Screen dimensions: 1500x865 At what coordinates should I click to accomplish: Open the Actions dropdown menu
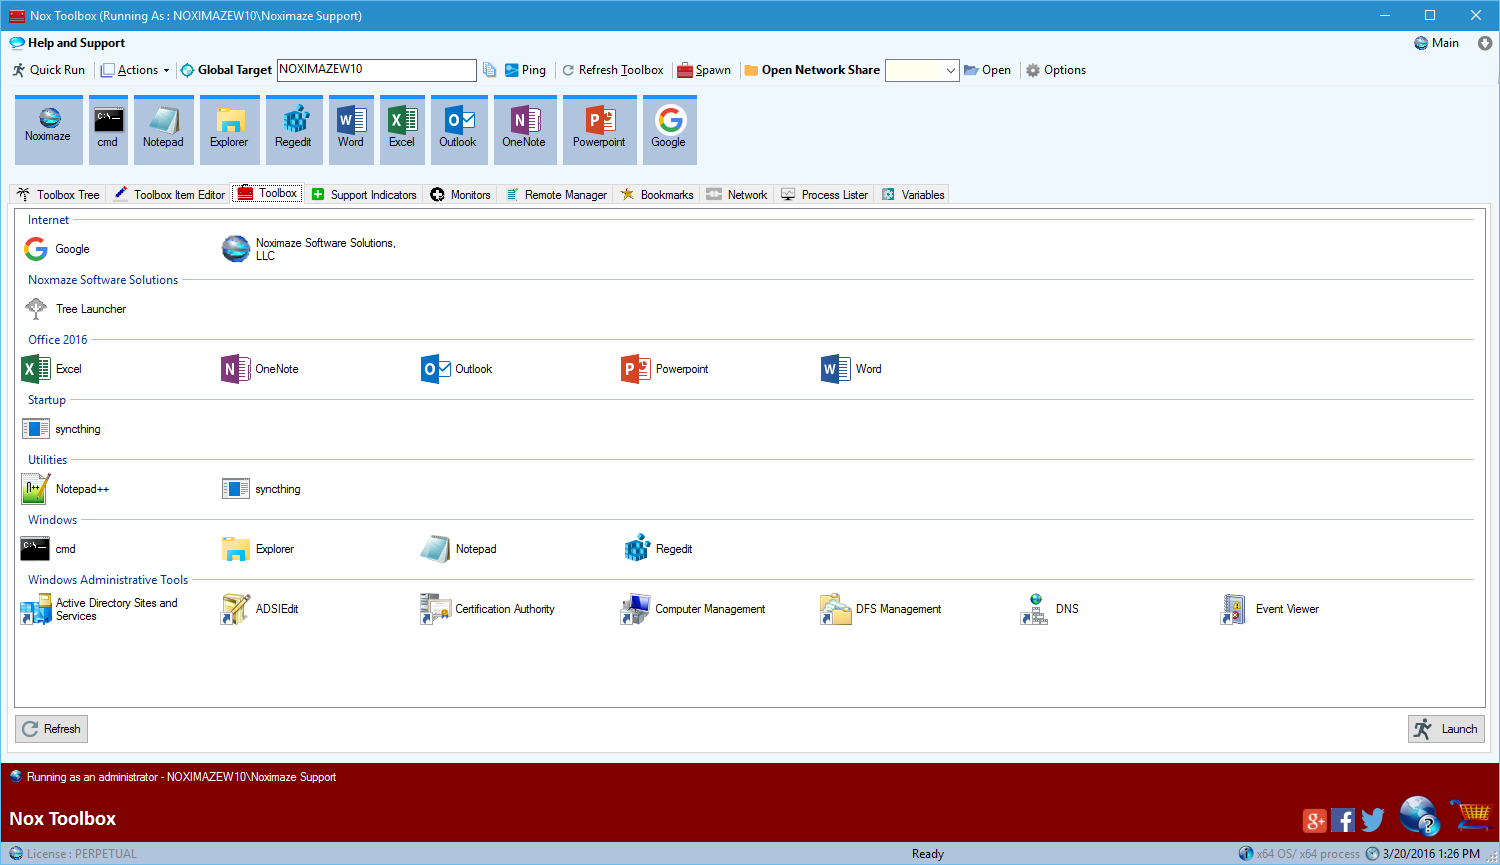coord(135,70)
